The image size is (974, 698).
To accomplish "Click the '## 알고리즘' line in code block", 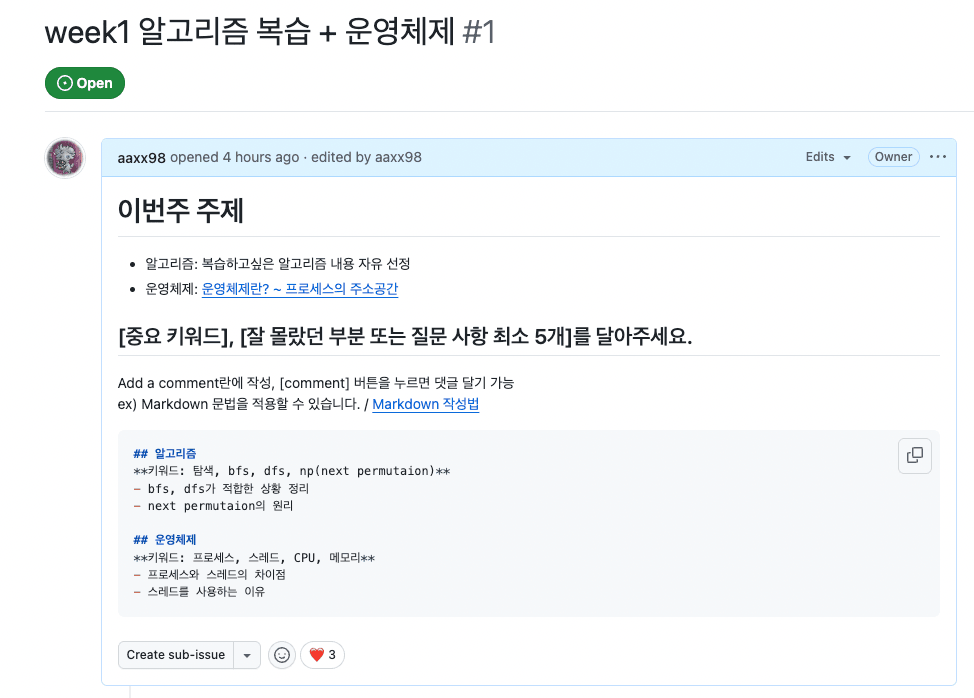I will [165, 453].
